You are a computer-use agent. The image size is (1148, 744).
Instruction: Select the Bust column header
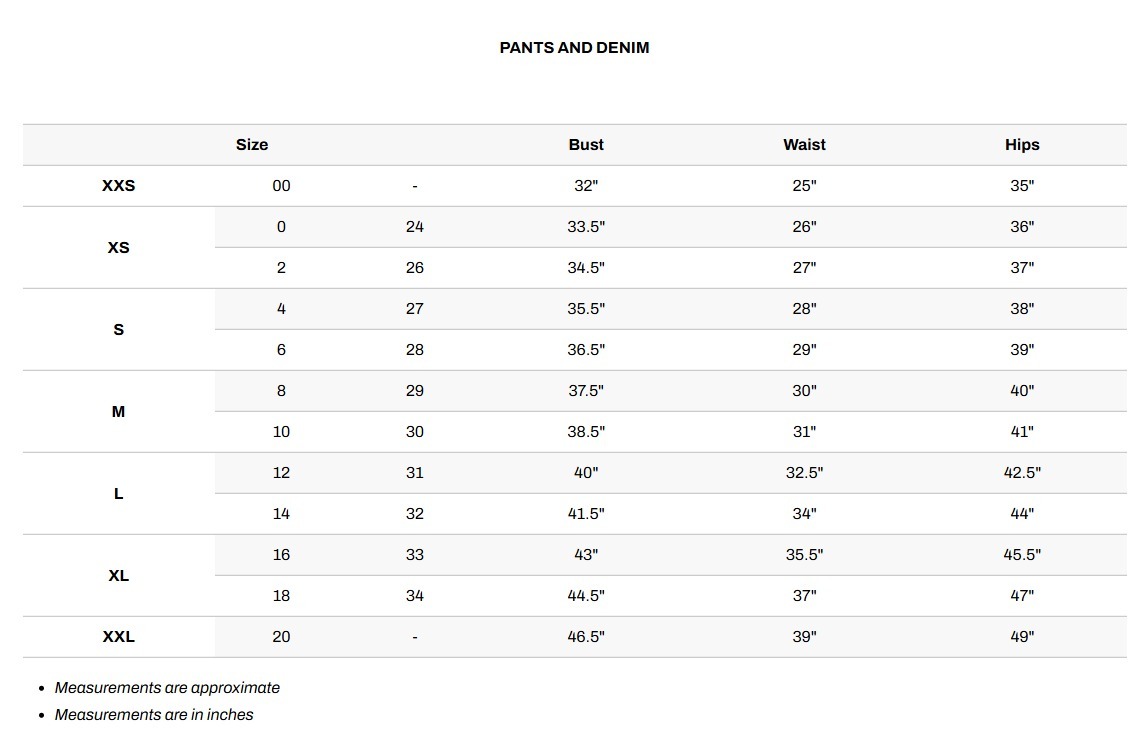point(586,144)
